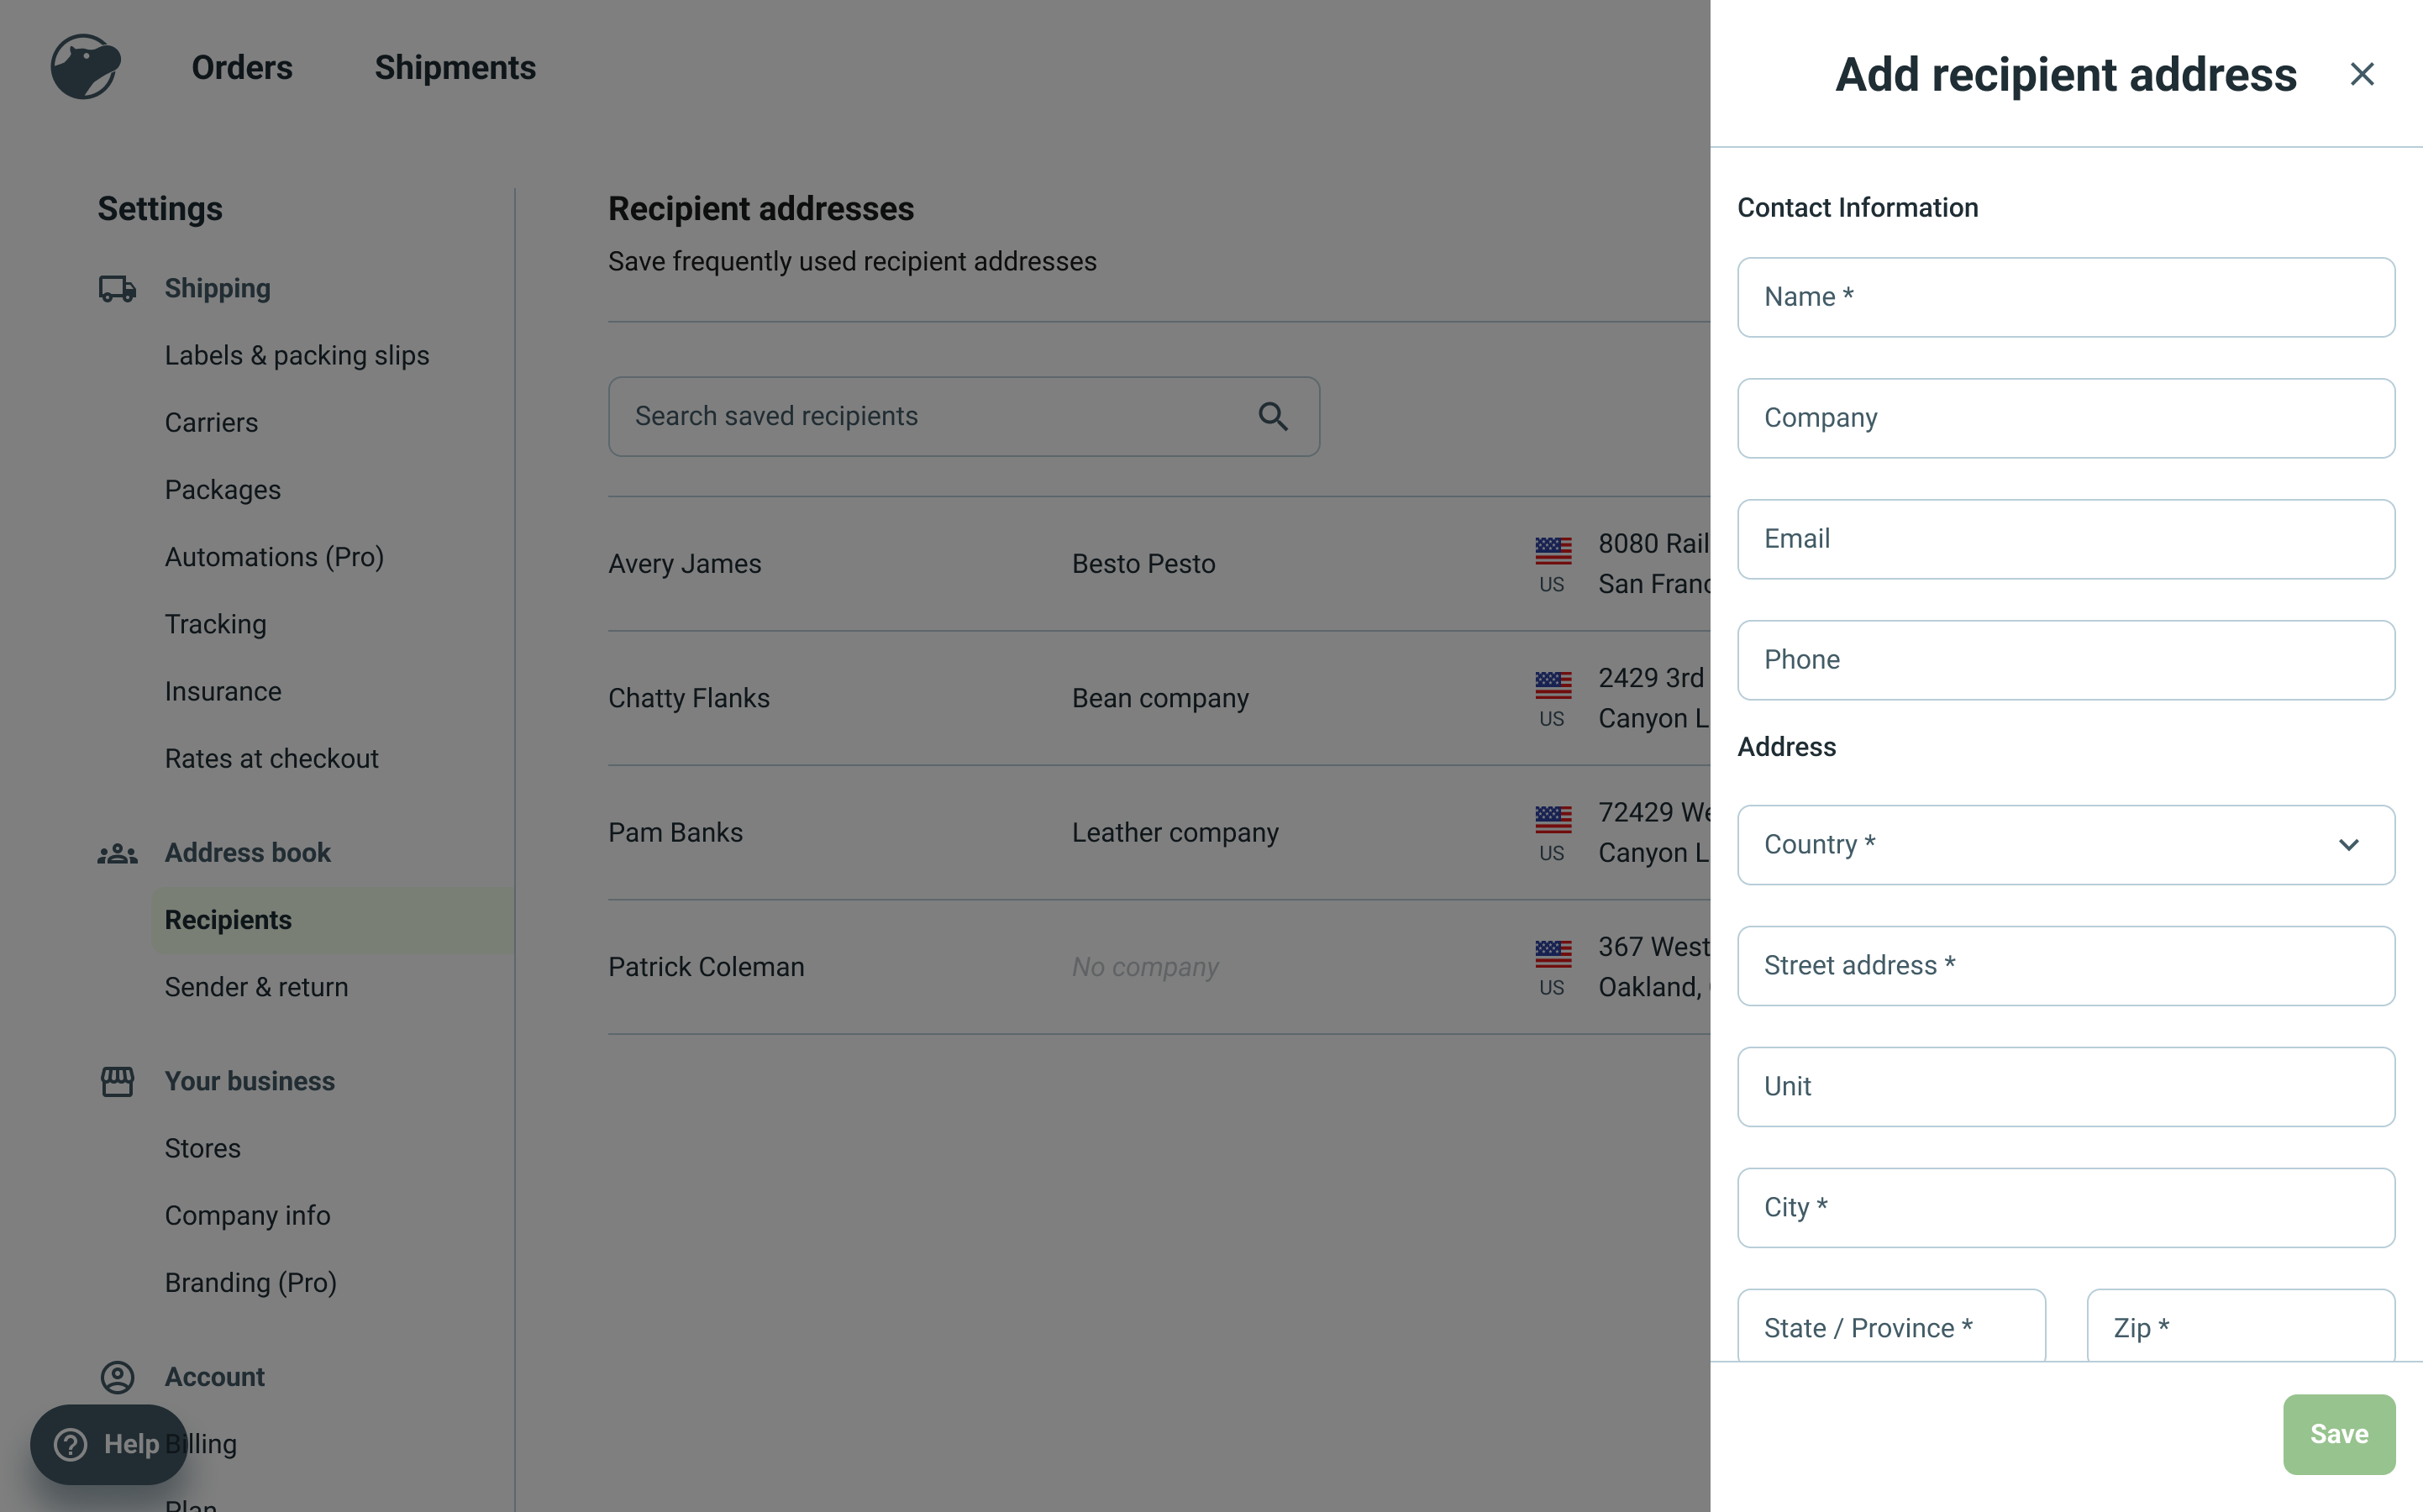Click the US flag in Patrick Coleman row

click(x=1553, y=953)
